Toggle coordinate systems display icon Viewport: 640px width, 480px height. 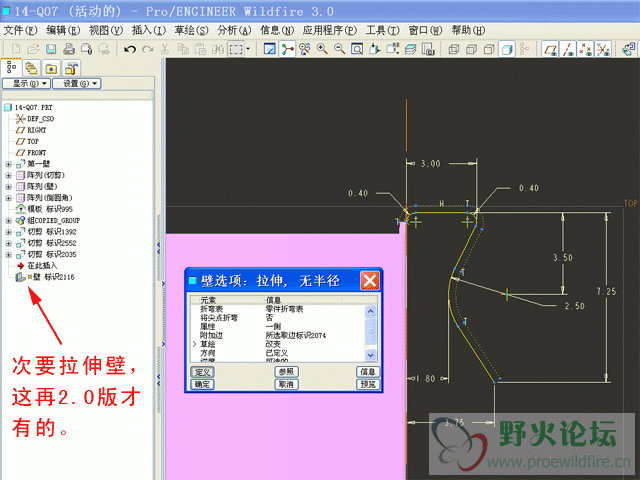click(603, 49)
